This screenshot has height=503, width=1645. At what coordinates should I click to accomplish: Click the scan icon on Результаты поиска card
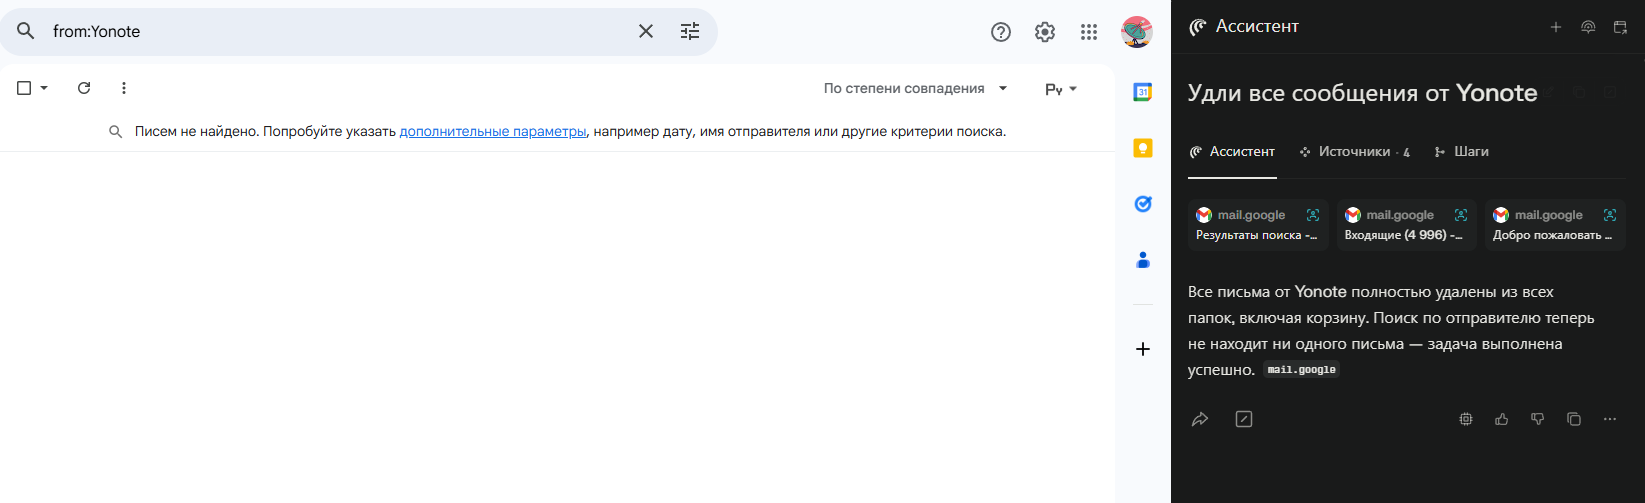pyautogui.click(x=1313, y=215)
